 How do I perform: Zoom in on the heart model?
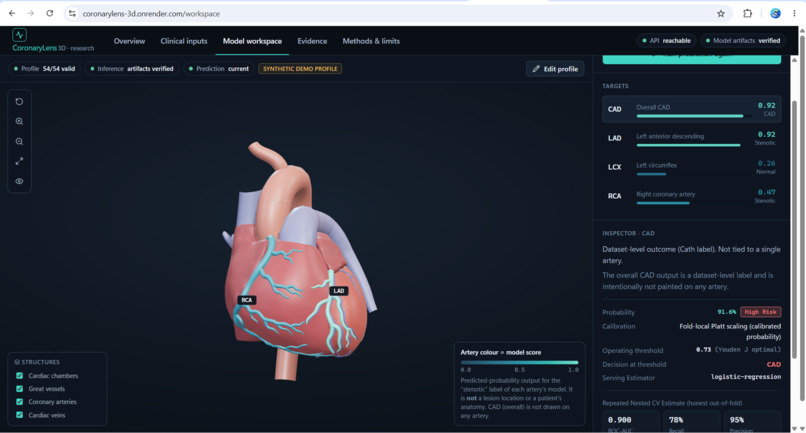19,121
